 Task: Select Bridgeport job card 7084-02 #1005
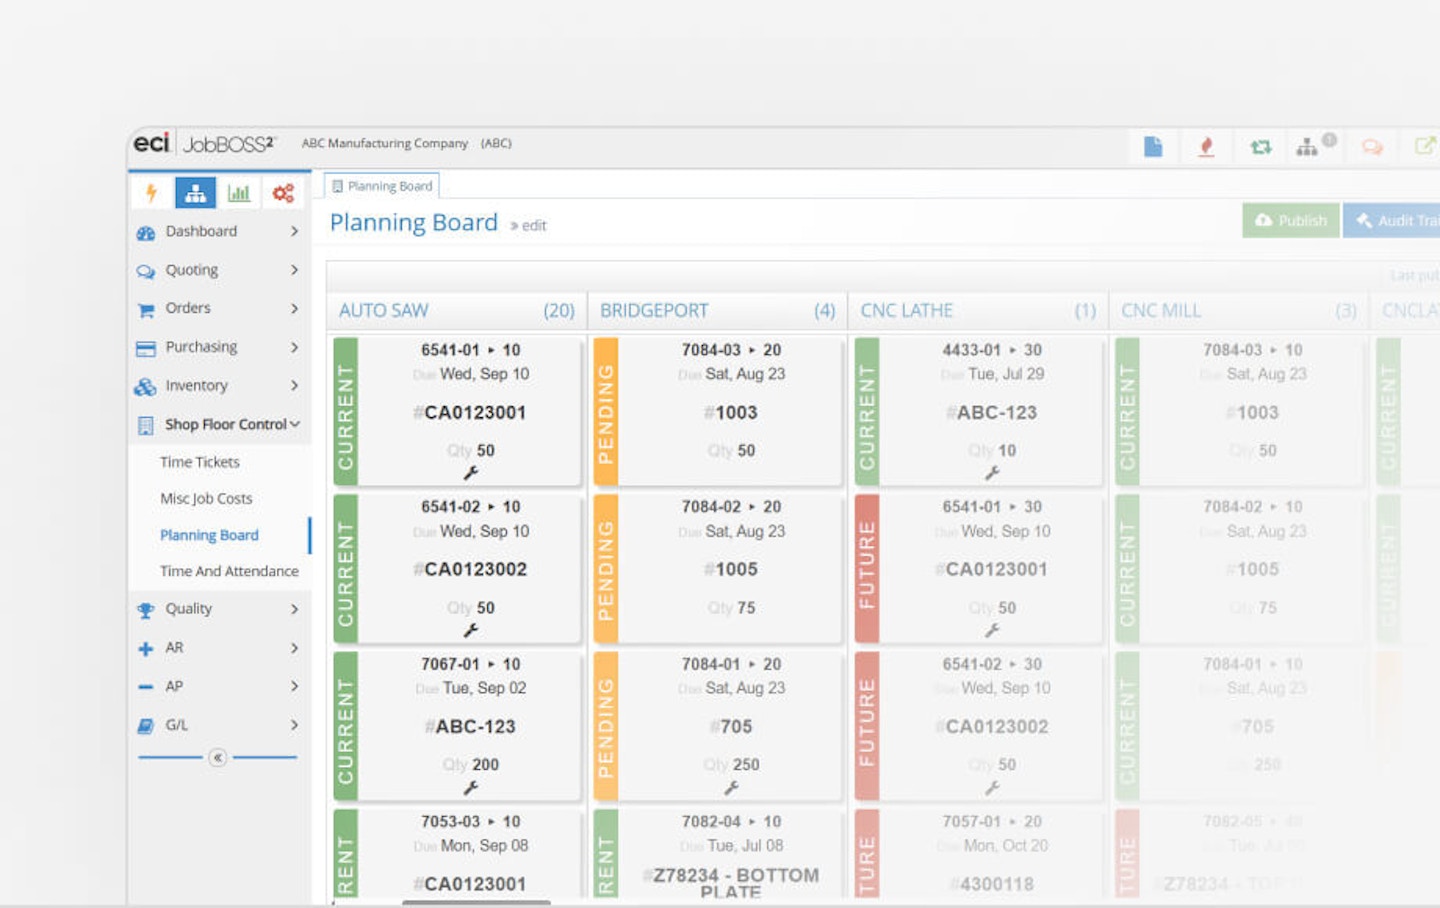[x=718, y=569]
